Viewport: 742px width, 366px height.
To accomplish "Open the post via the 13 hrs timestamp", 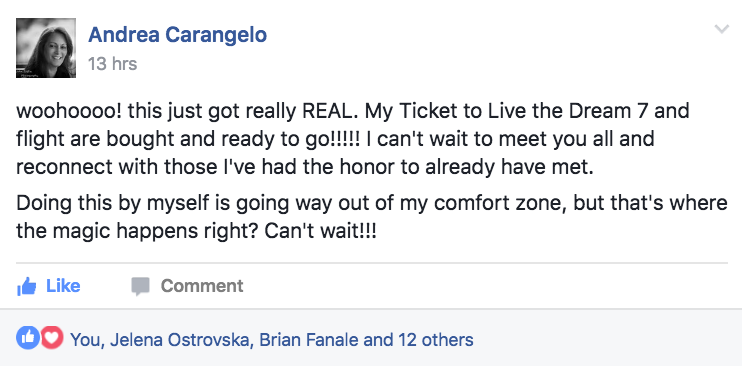I will [x=113, y=64].
